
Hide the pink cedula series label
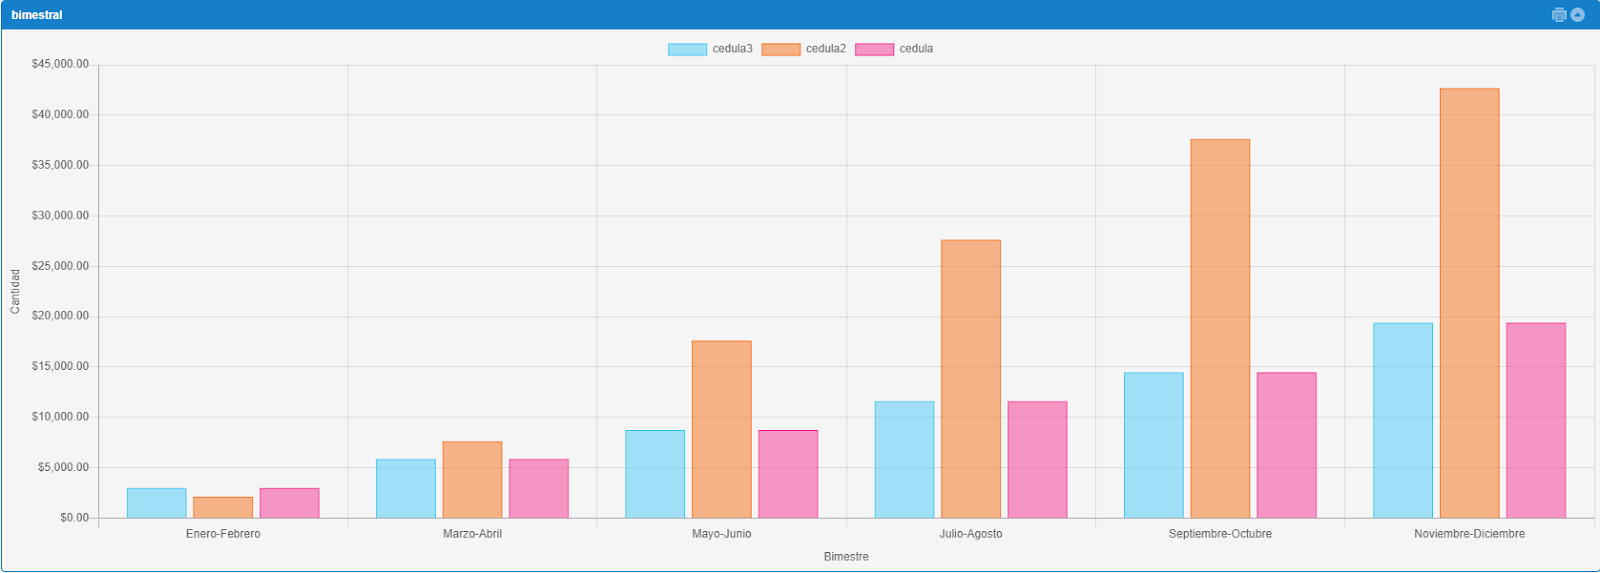tap(916, 49)
